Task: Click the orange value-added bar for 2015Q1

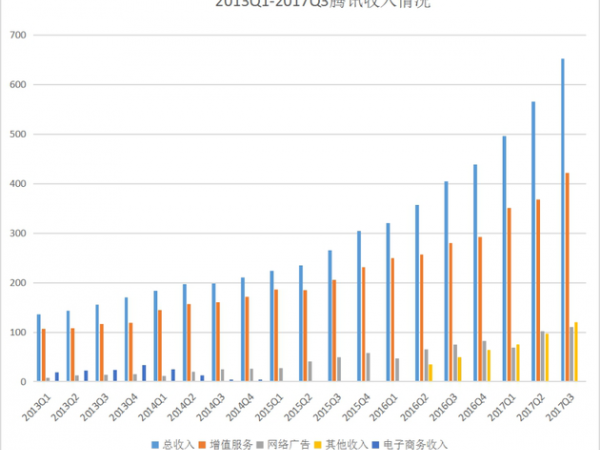Action: pos(276,335)
